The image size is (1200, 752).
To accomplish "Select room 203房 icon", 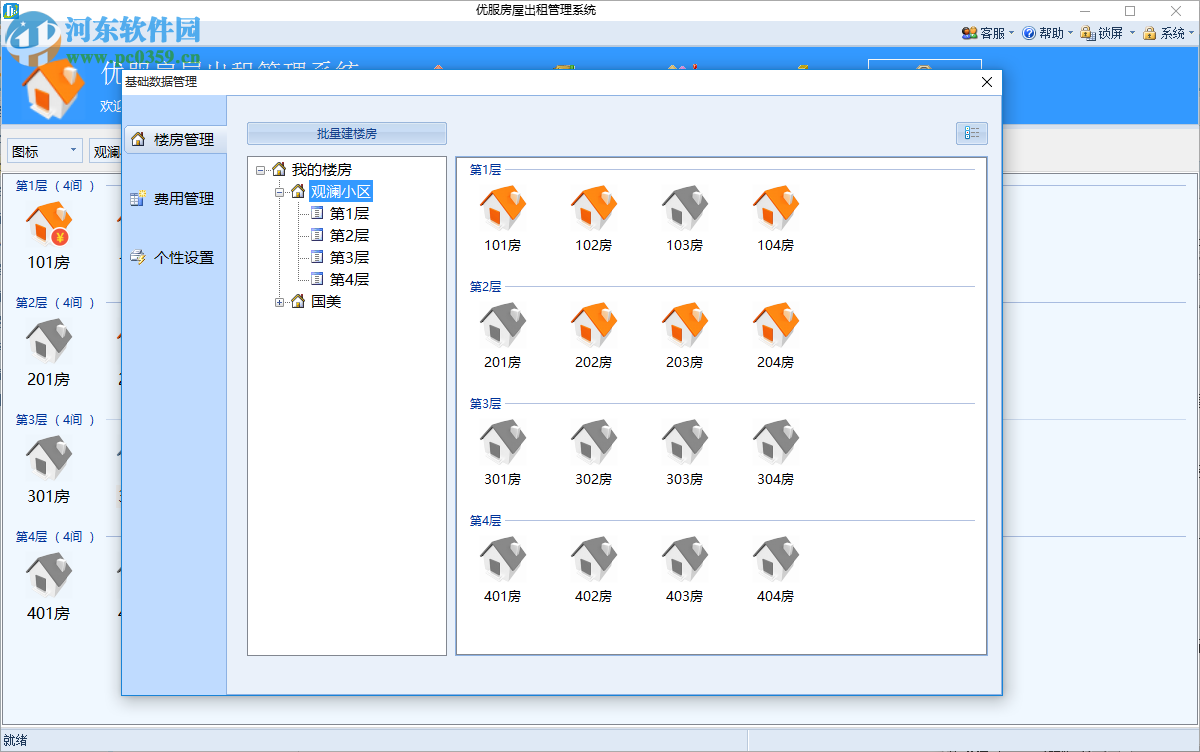I will pyautogui.click(x=685, y=326).
